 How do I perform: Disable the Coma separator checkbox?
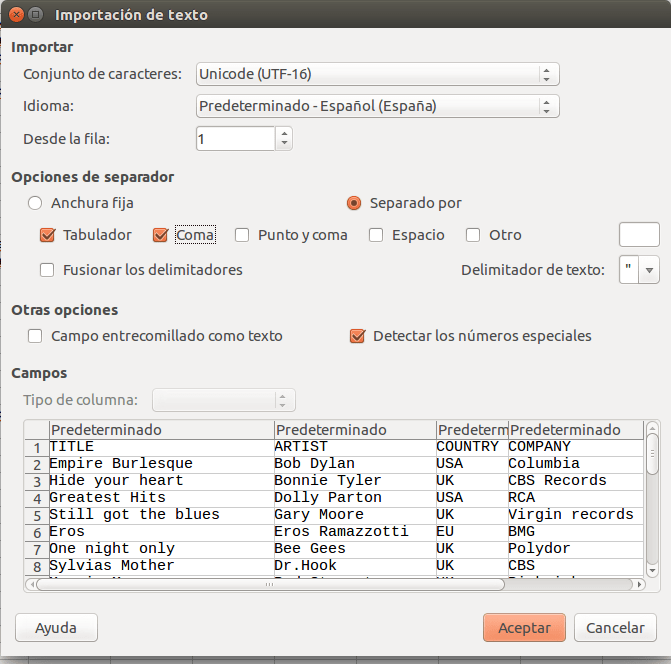click(x=160, y=235)
